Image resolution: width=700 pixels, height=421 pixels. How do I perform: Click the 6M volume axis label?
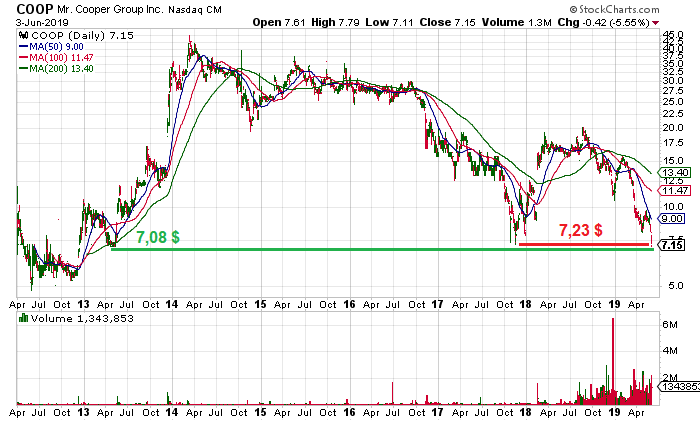(670, 325)
